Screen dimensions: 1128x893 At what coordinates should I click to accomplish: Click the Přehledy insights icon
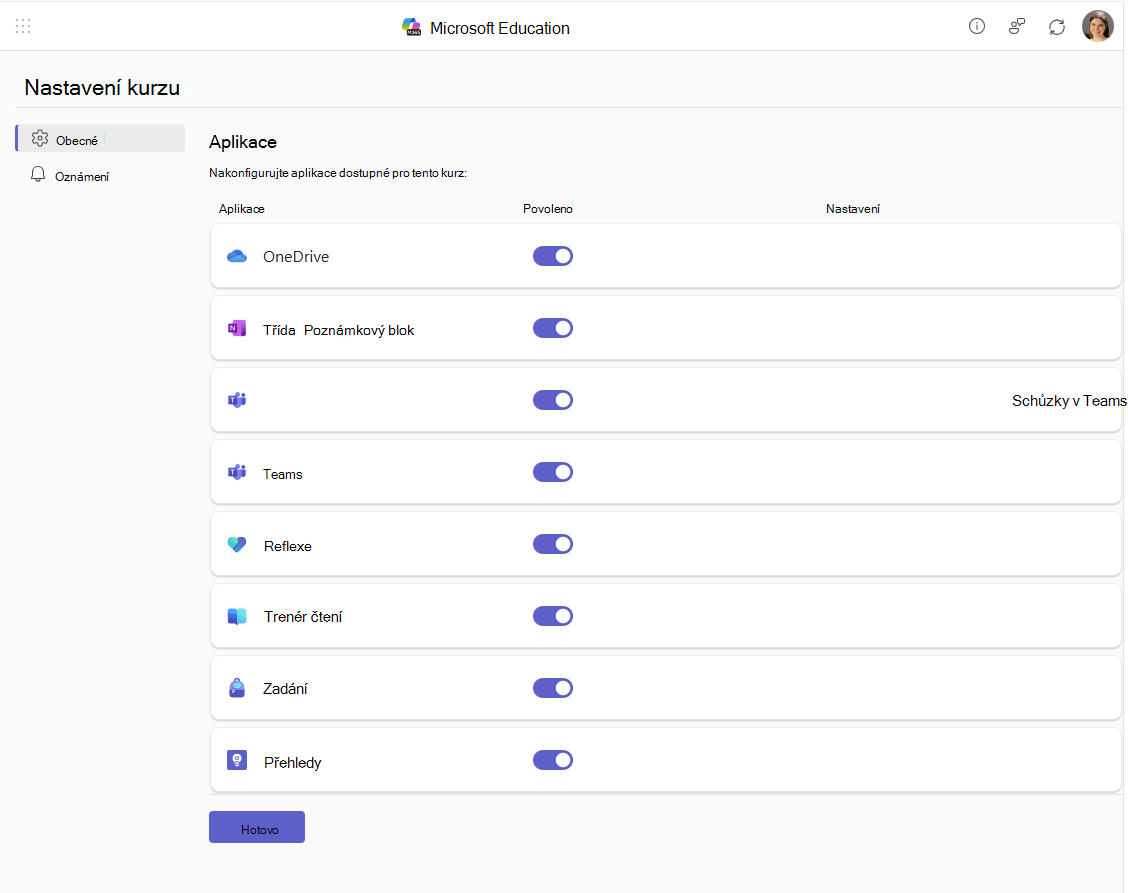(237, 761)
